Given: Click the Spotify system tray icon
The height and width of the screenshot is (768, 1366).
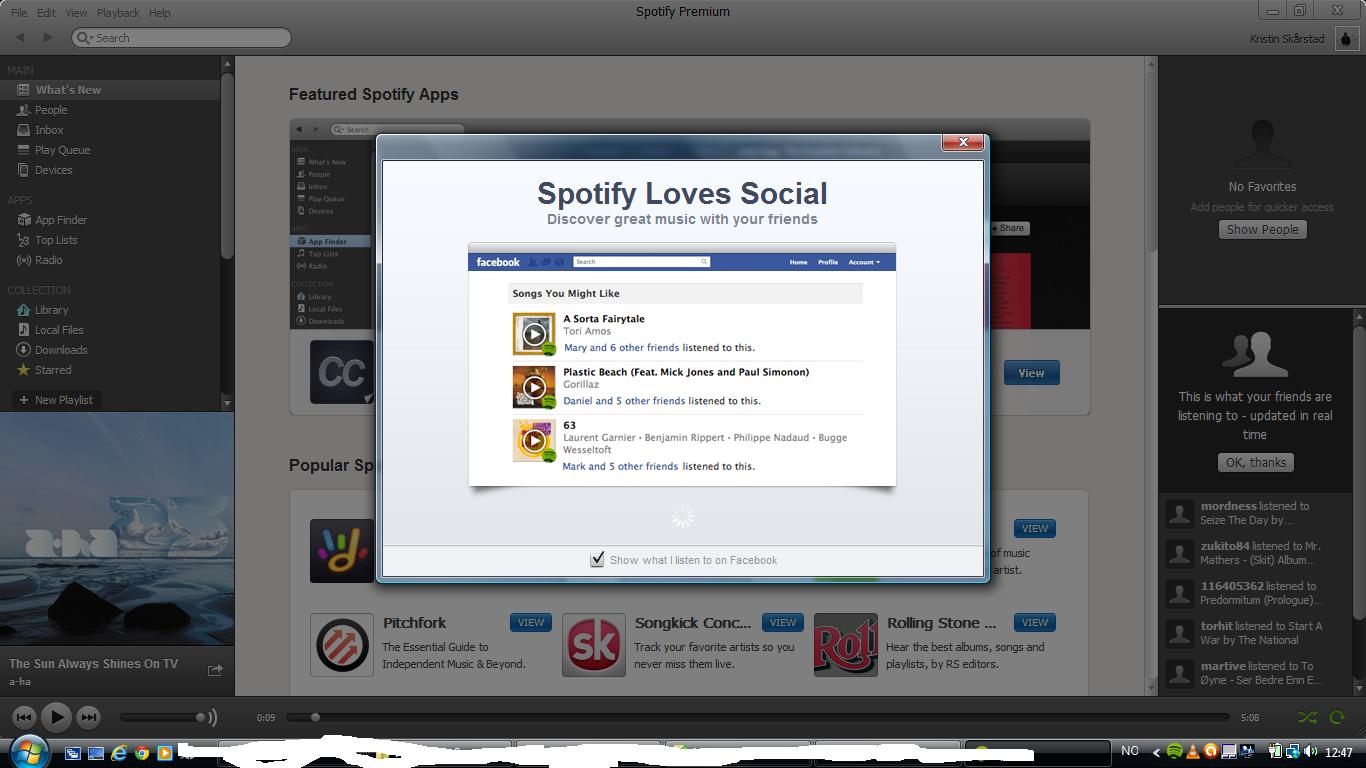Looking at the screenshot, I should point(1174,751).
